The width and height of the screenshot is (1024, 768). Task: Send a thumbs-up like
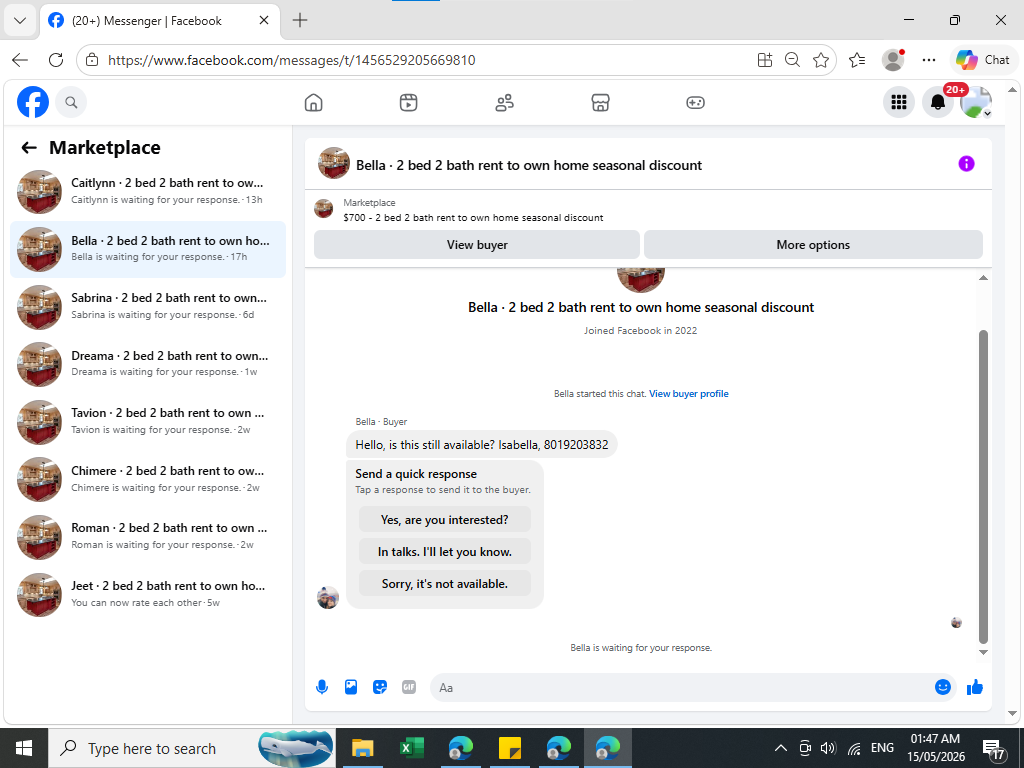pos(975,687)
